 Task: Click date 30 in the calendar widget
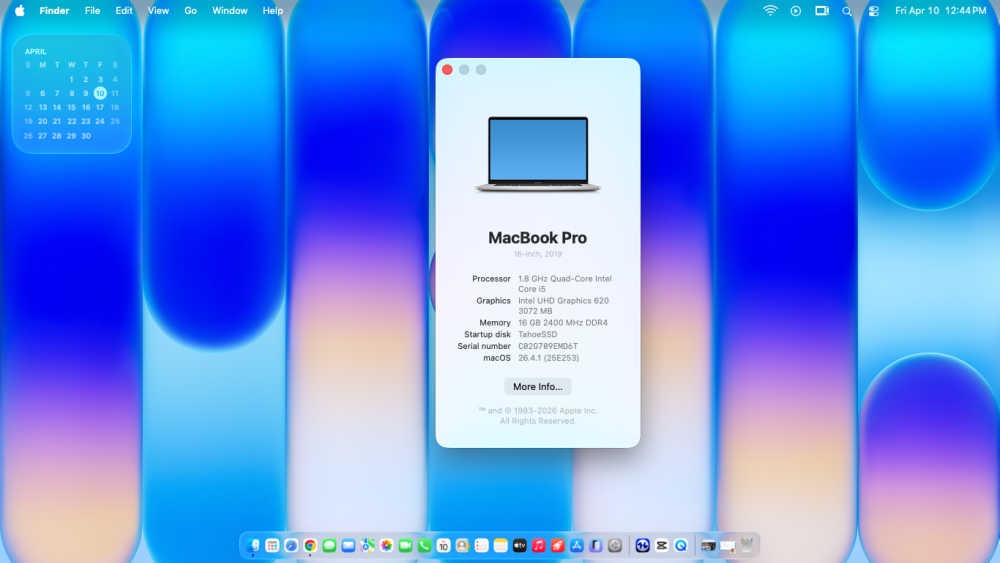pos(85,136)
